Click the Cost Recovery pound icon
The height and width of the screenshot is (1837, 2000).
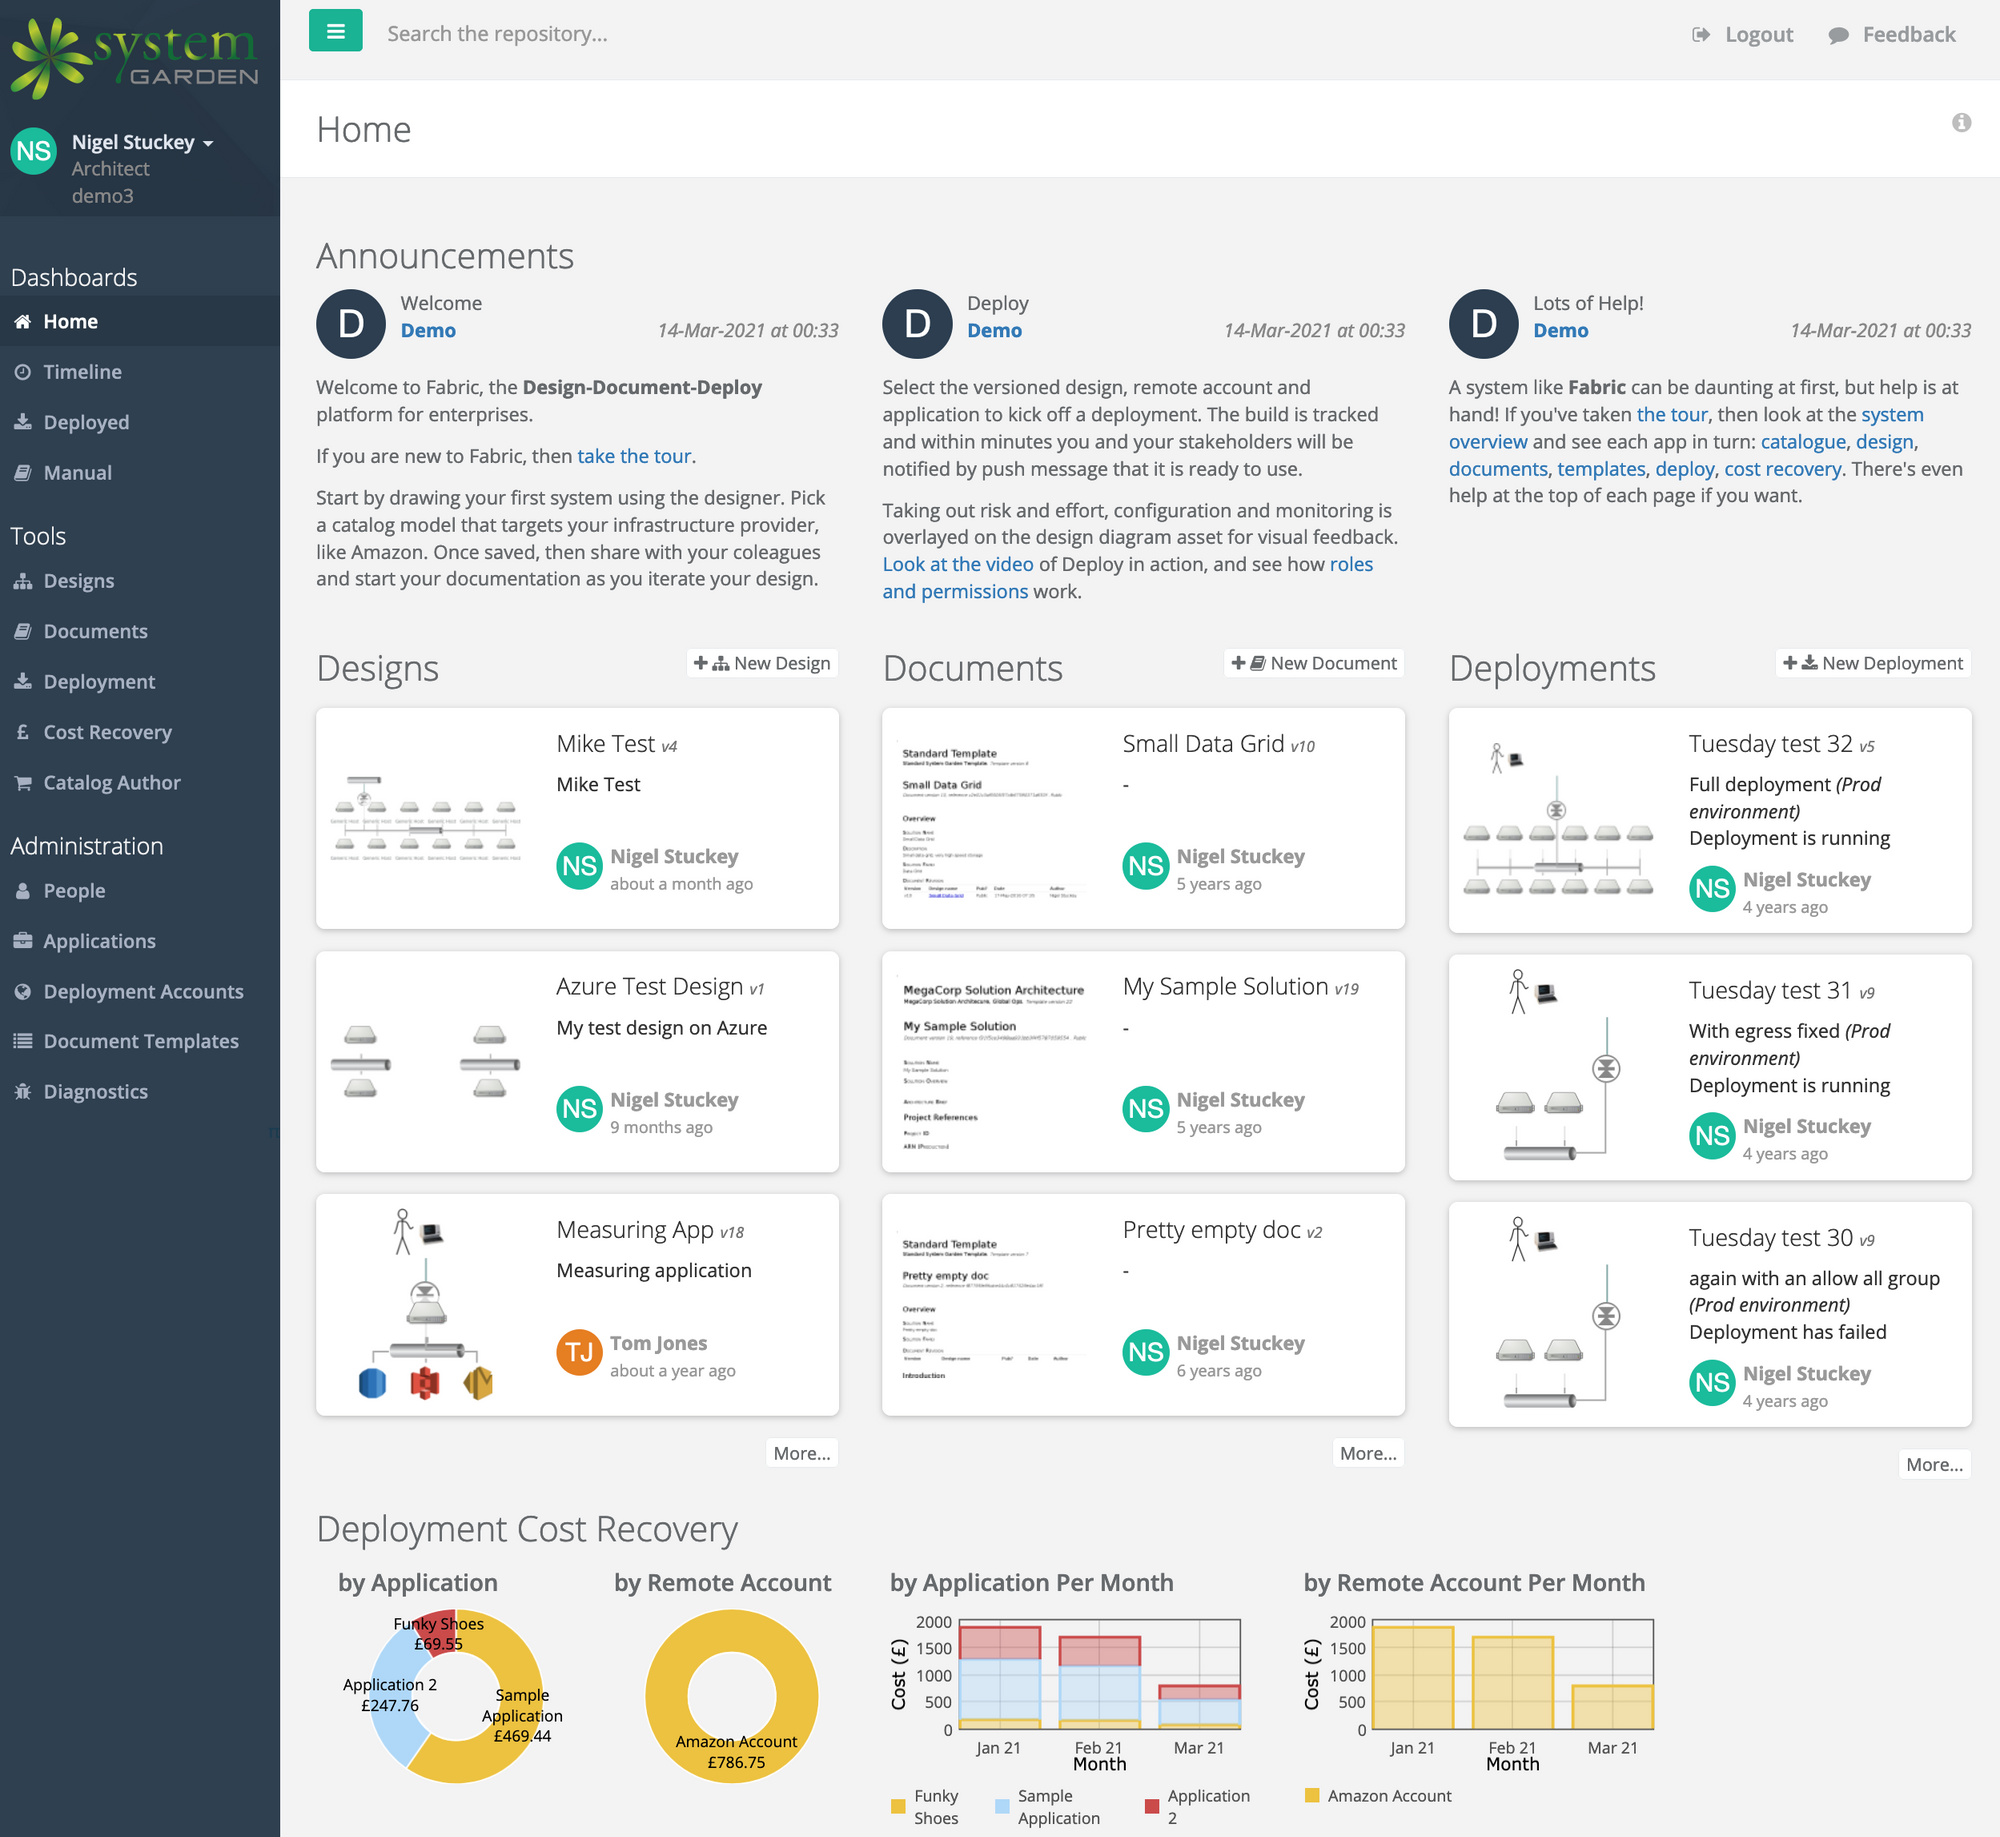(x=22, y=732)
